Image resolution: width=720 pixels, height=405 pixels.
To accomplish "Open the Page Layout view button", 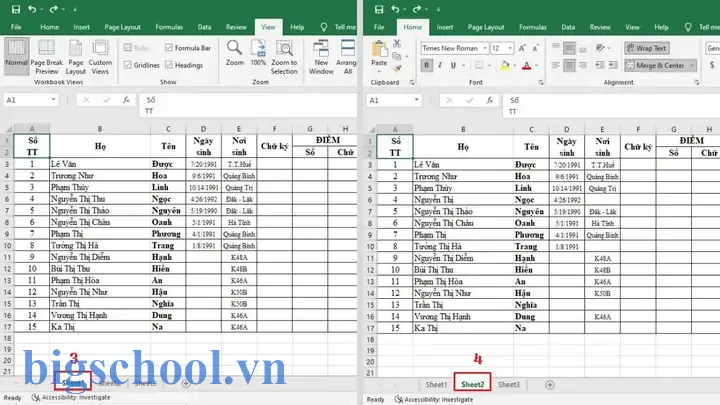I will (x=75, y=57).
